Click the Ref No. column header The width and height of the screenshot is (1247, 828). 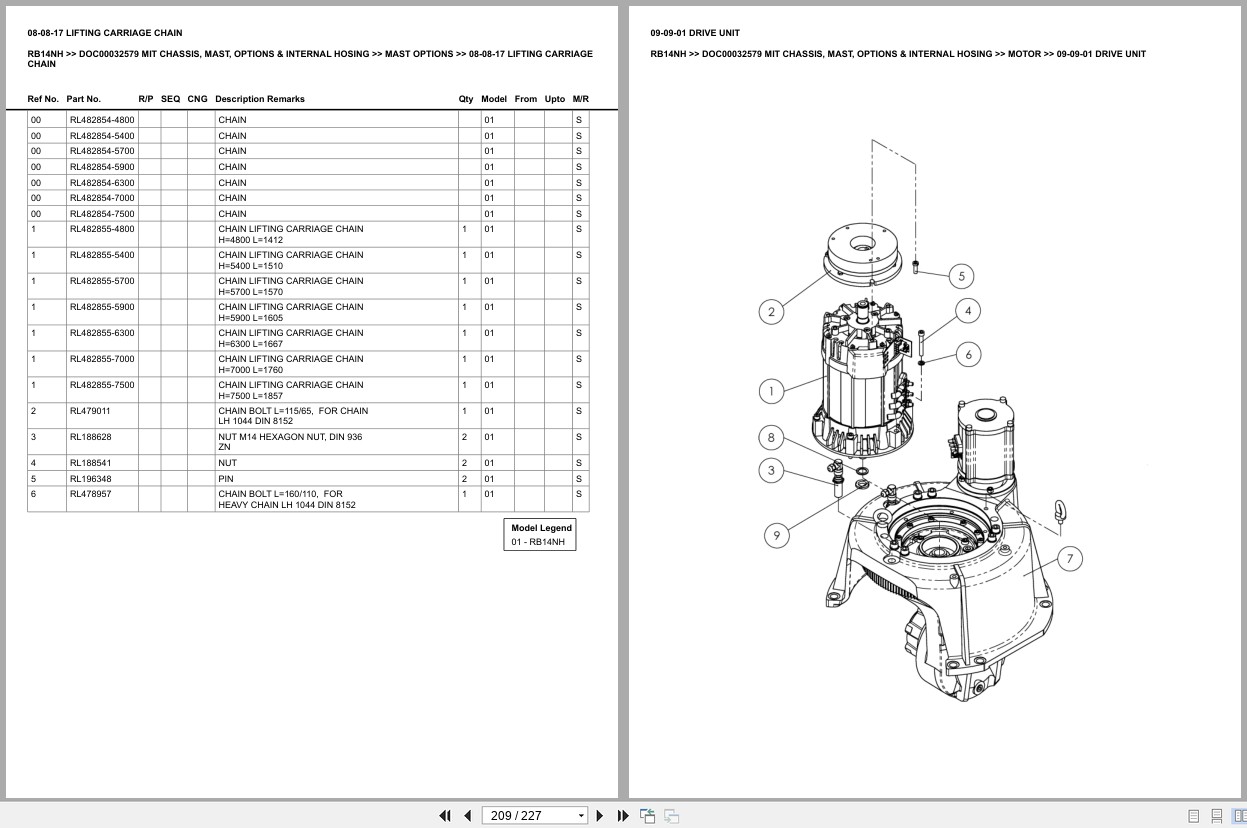(43, 99)
